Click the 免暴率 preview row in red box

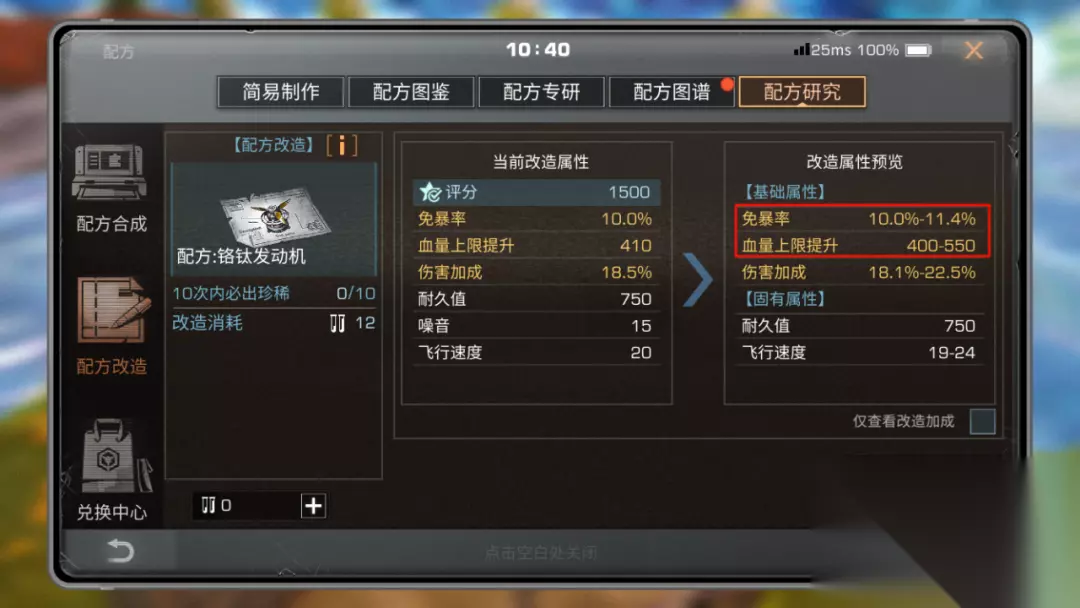859,219
